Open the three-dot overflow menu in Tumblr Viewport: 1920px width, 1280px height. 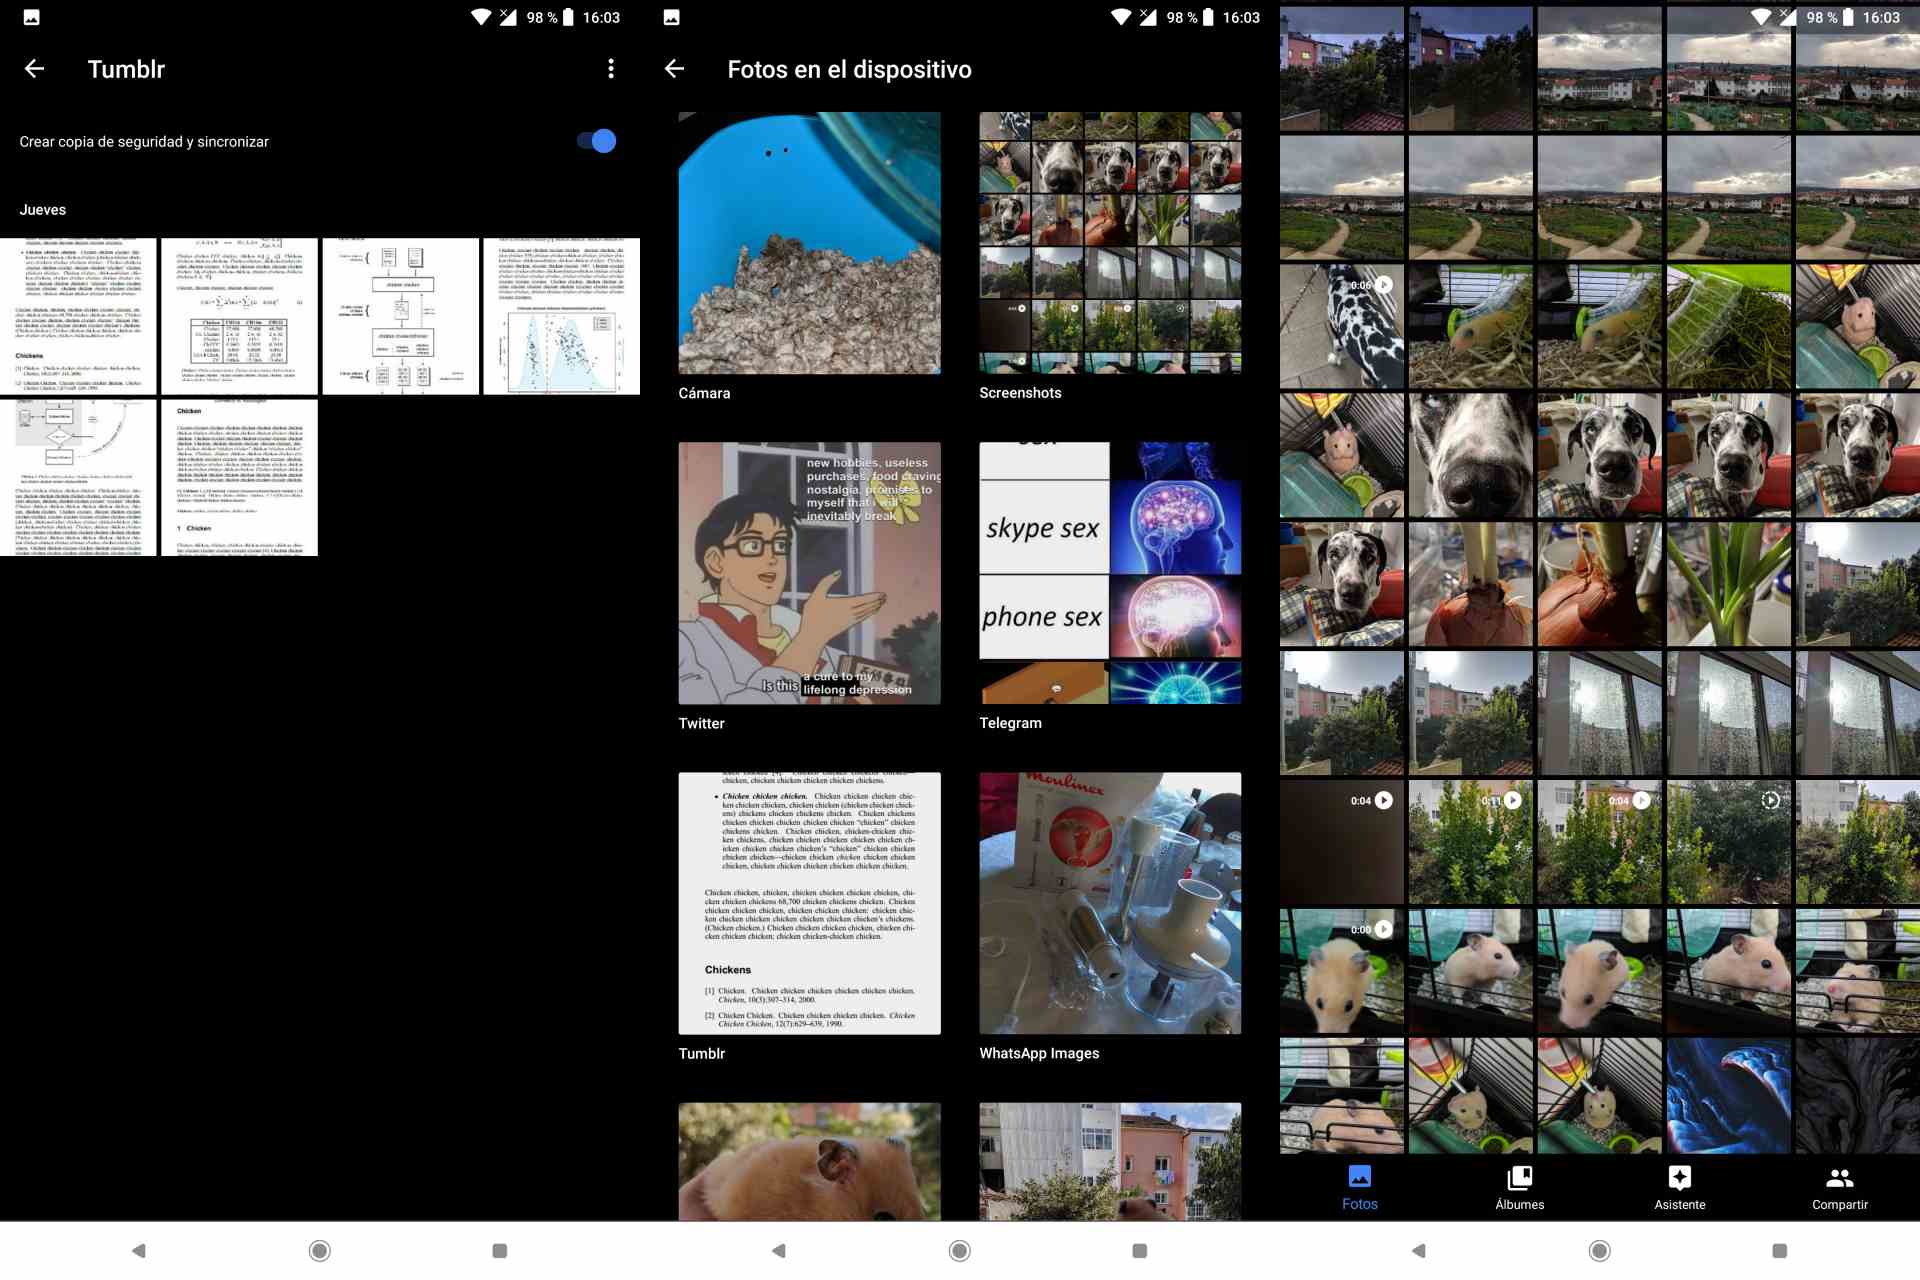611,69
